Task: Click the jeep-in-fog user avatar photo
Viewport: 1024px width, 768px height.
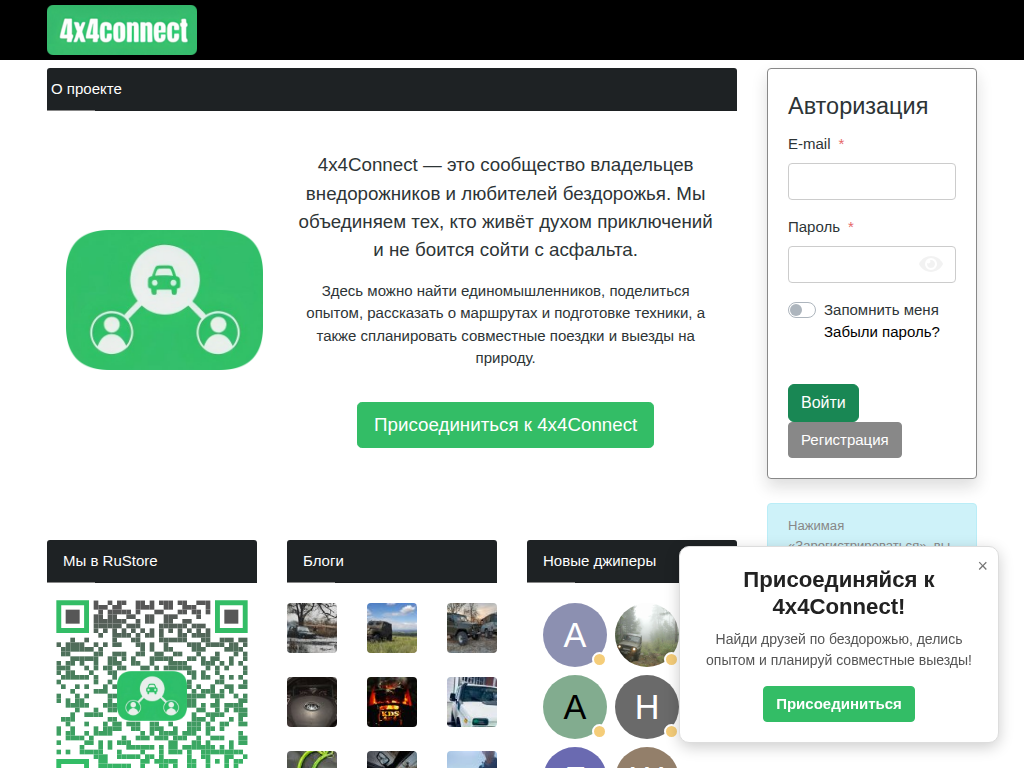Action: (x=646, y=634)
